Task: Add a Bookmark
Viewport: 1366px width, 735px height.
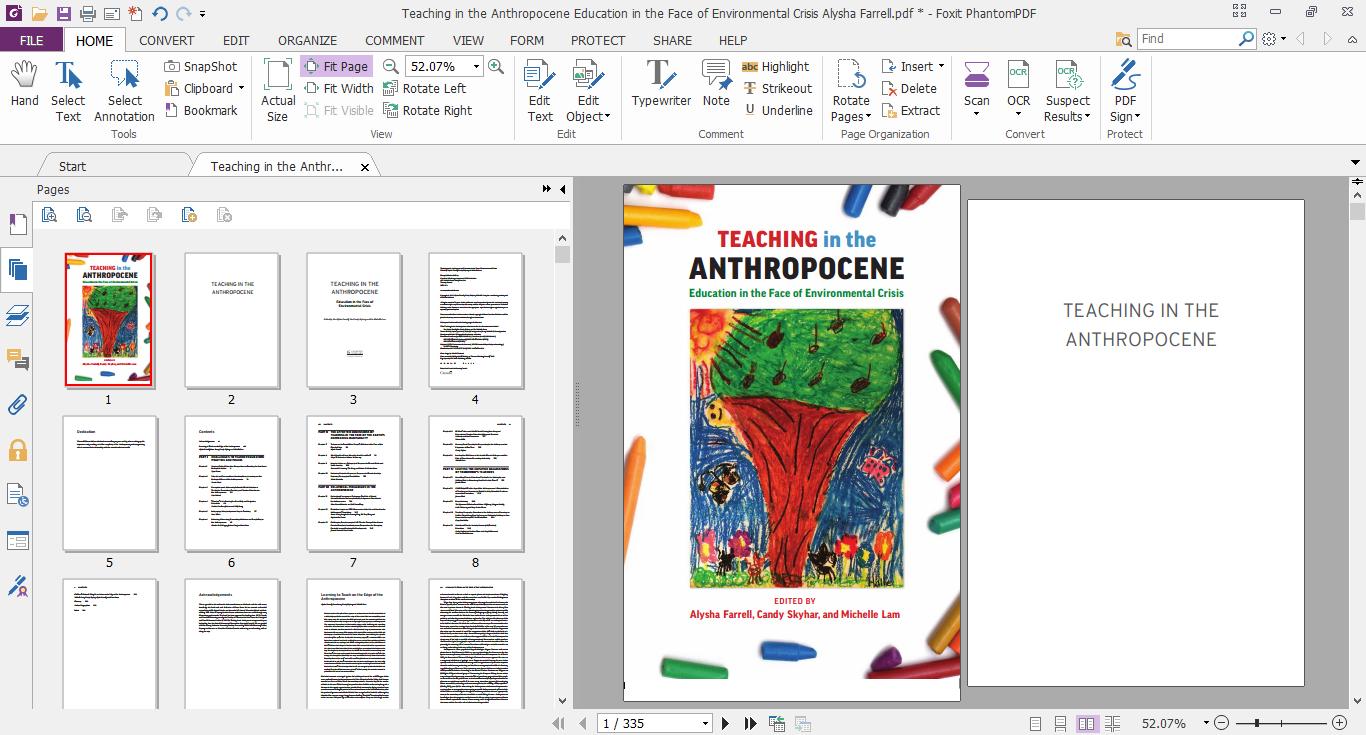Action: [201, 110]
